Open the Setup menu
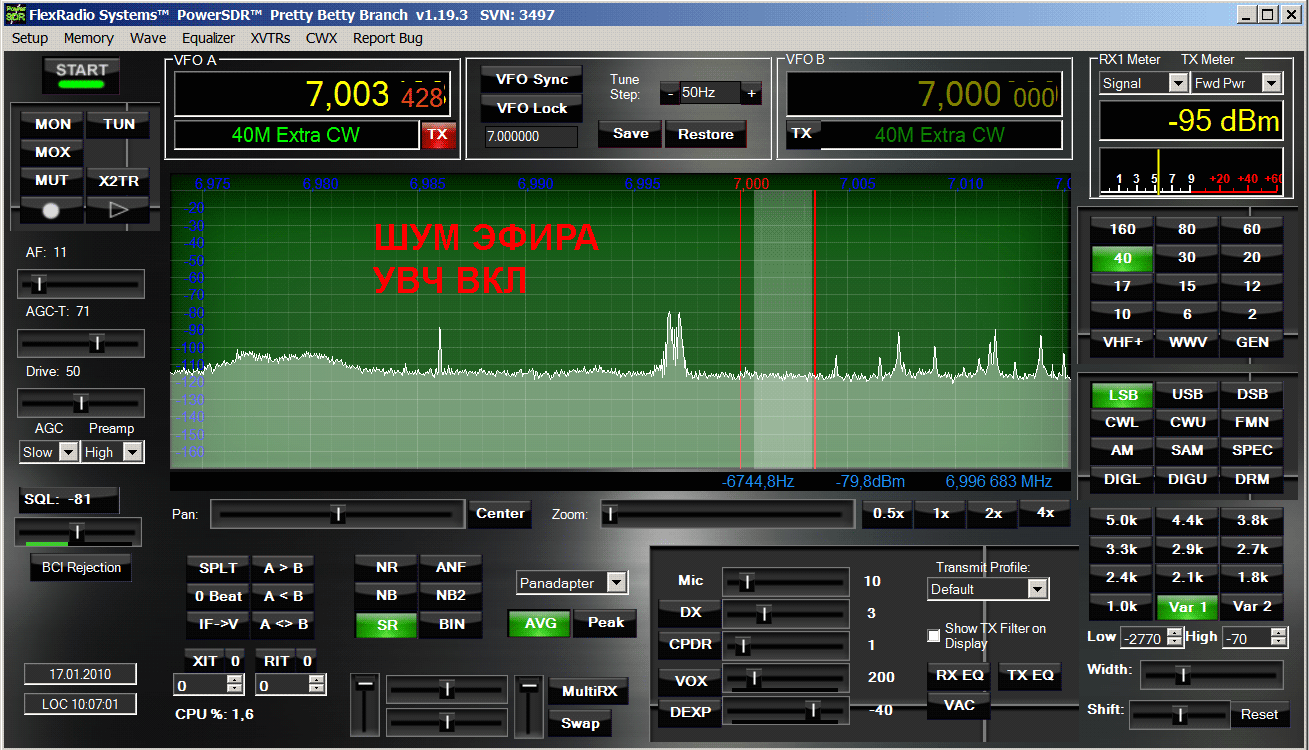The width and height of the screenshot is (1309, 750). 30,38
